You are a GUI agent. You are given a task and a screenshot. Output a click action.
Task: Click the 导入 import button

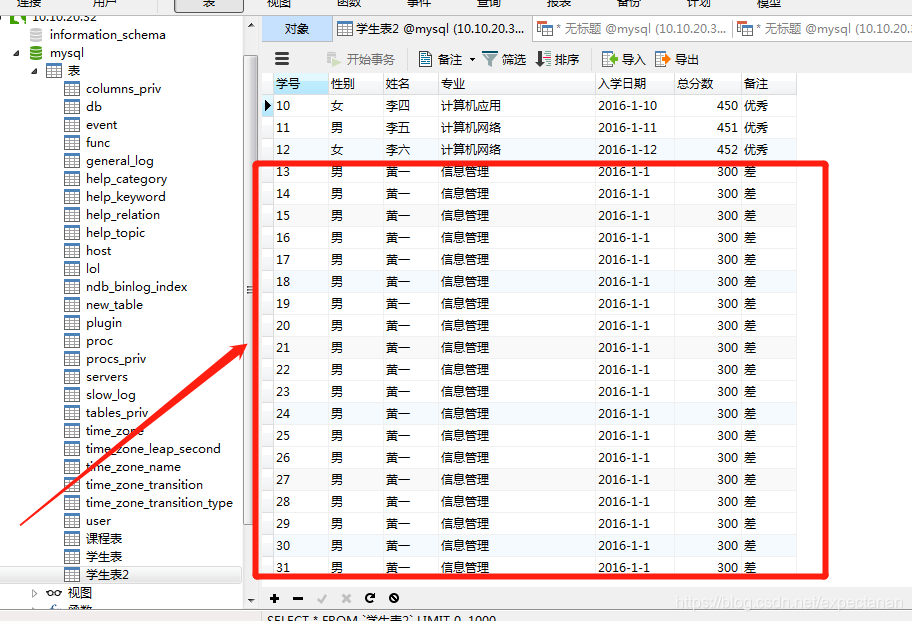click(624, 59)
